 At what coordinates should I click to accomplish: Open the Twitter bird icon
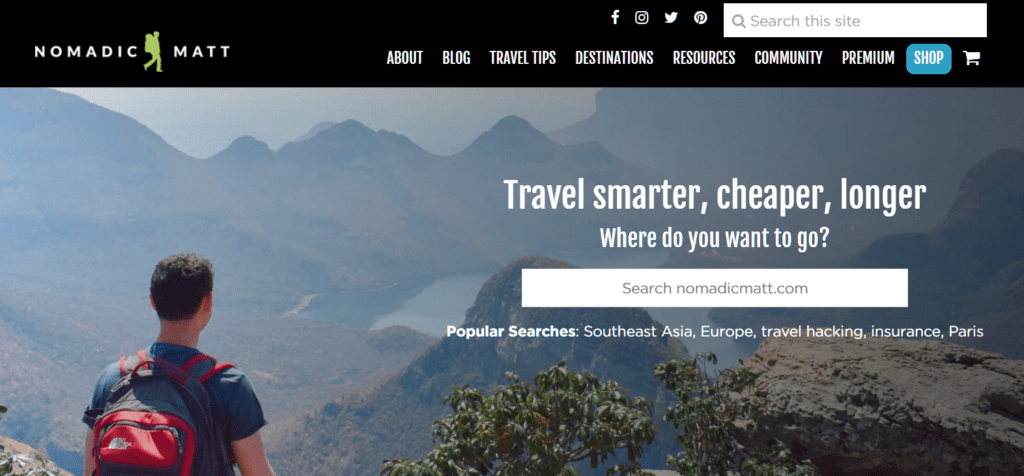click(x=671, y=18)
